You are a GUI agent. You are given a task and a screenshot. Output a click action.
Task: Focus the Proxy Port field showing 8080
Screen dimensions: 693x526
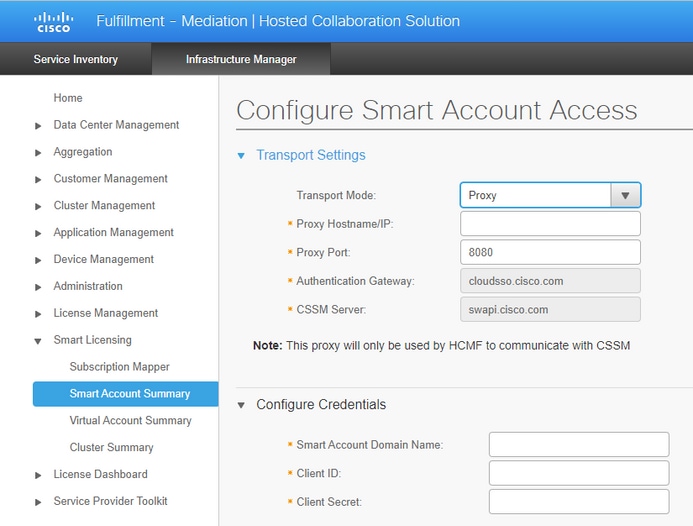coord(550,252)
